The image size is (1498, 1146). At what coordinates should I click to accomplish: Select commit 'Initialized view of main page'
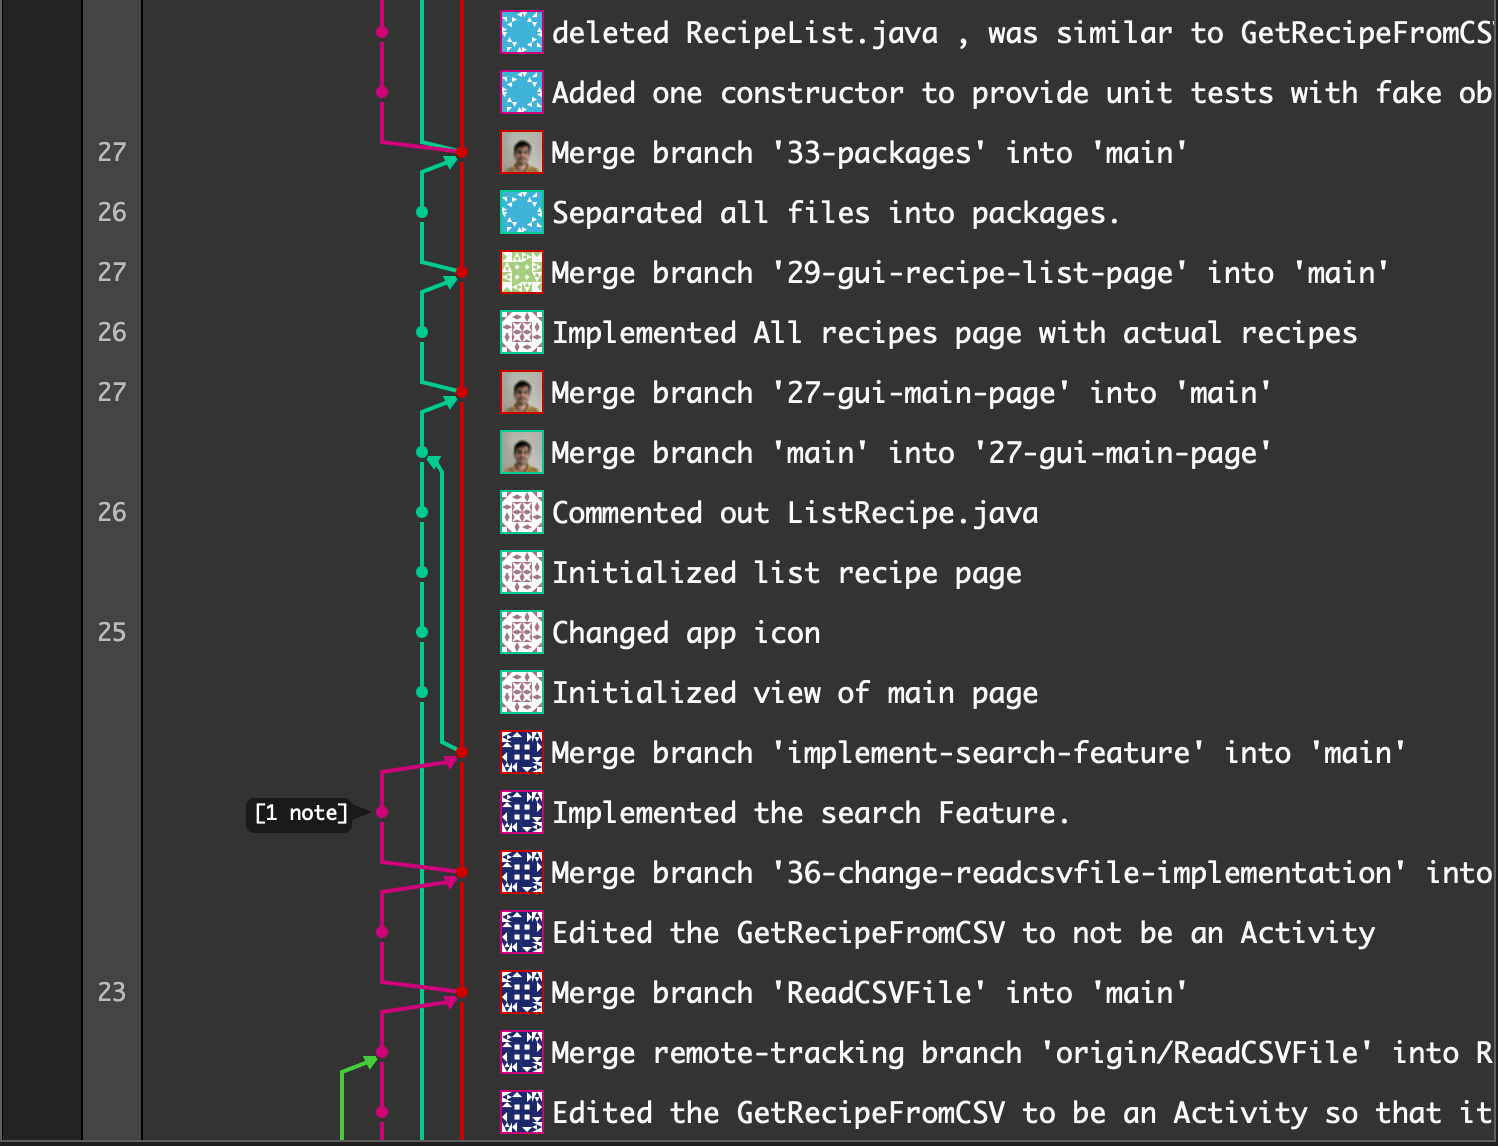[795, 693]
